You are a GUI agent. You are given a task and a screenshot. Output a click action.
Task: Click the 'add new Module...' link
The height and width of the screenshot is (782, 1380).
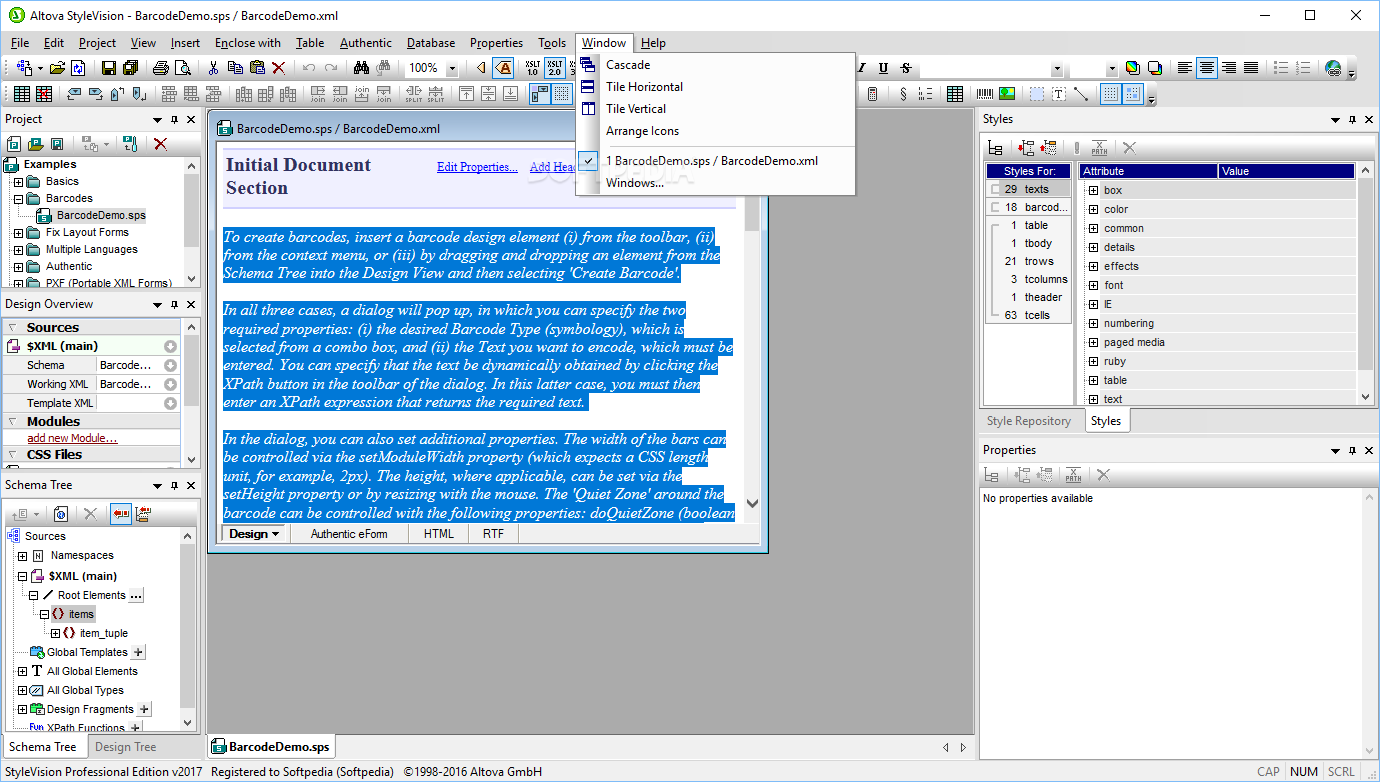(72, 438)
